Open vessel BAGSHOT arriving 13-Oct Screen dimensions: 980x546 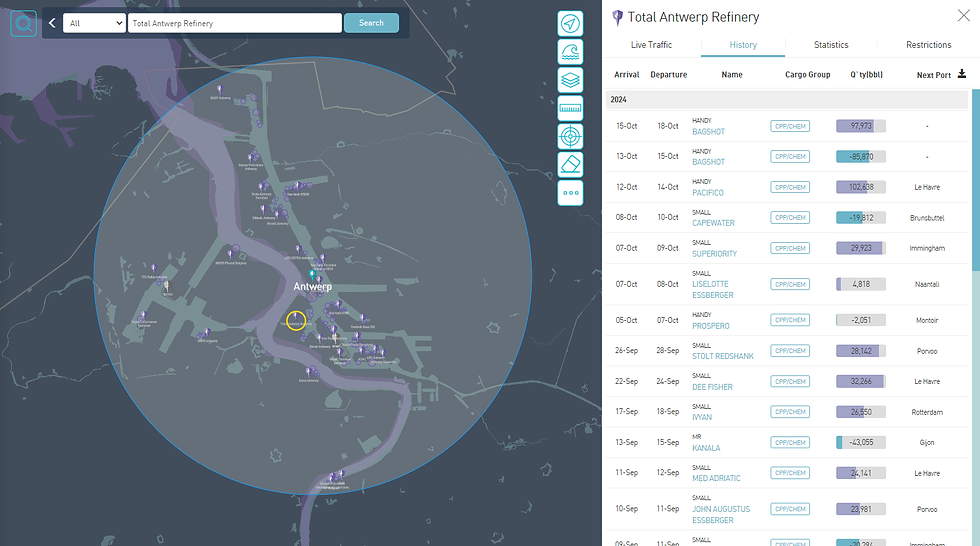click(708, 162)
